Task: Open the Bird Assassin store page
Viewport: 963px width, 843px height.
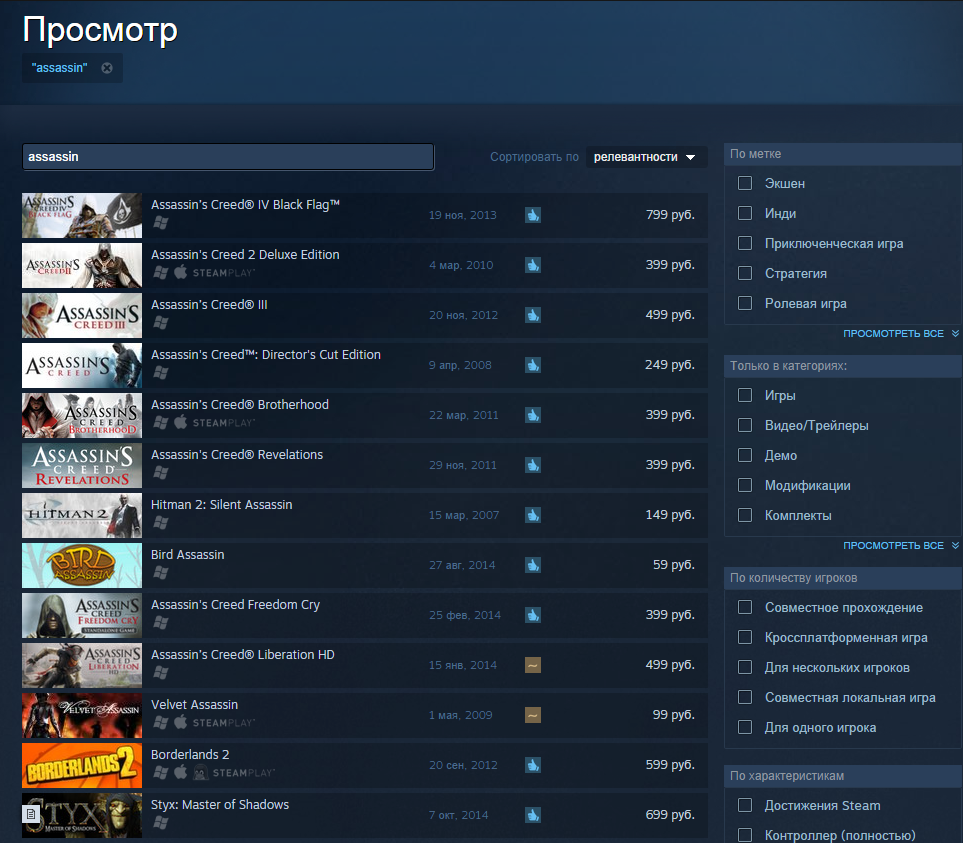Action: tap(187, 554)
